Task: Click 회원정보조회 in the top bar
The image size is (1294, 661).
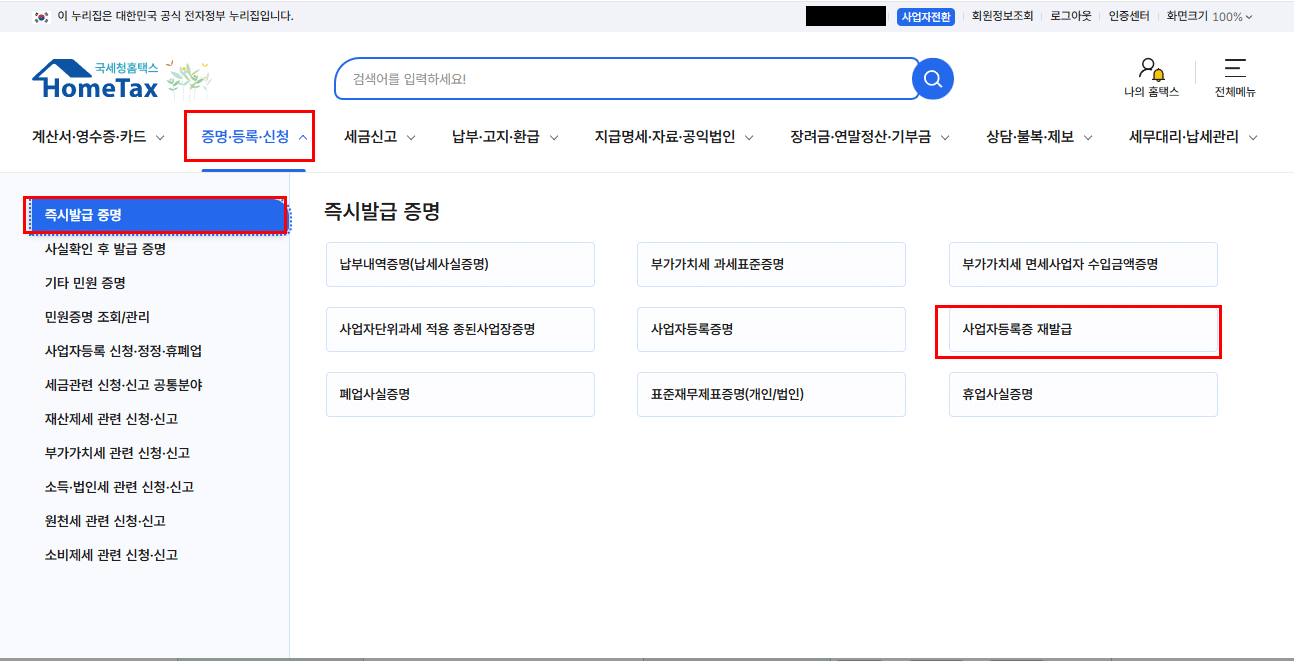Action: (x=1003, y=16)
